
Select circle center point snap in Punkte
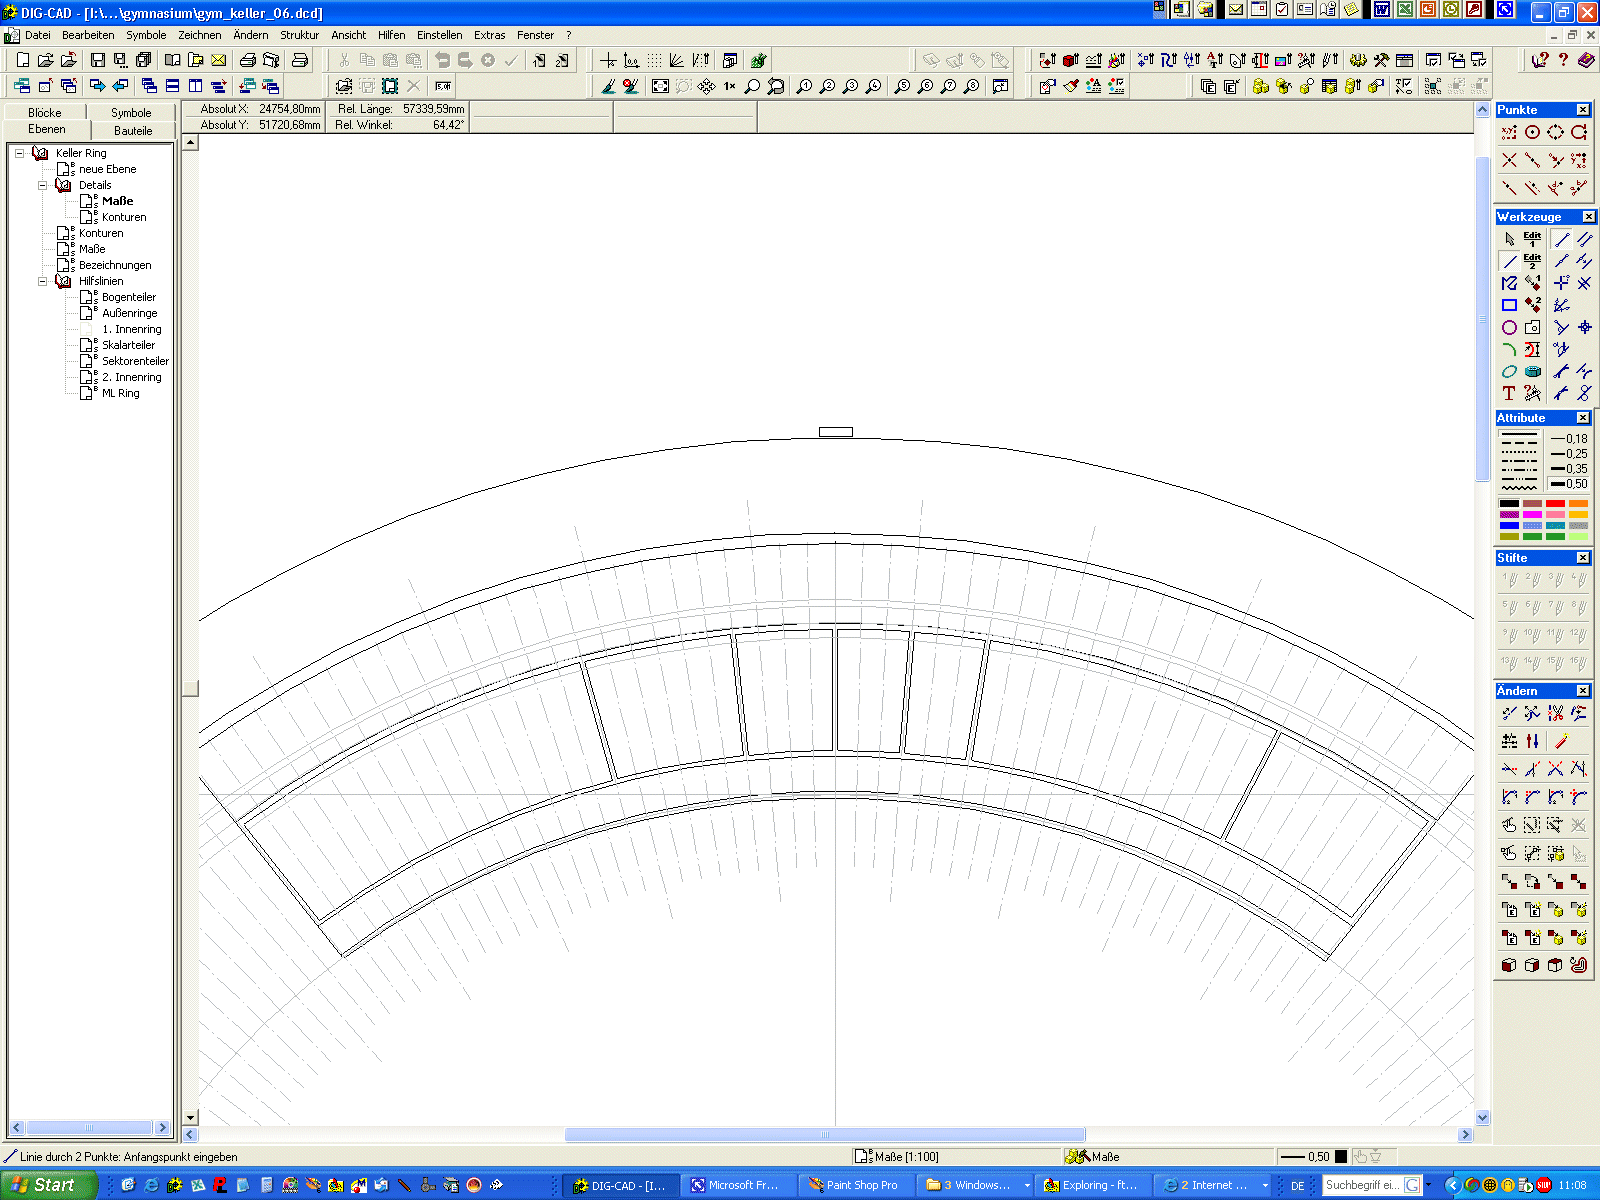(1532, 132)
